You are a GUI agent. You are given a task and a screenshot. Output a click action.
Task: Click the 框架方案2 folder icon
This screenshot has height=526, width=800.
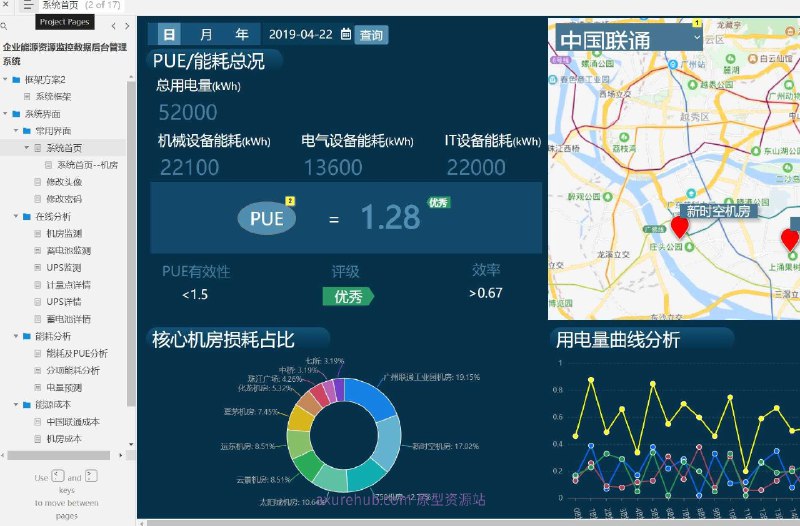16,80
